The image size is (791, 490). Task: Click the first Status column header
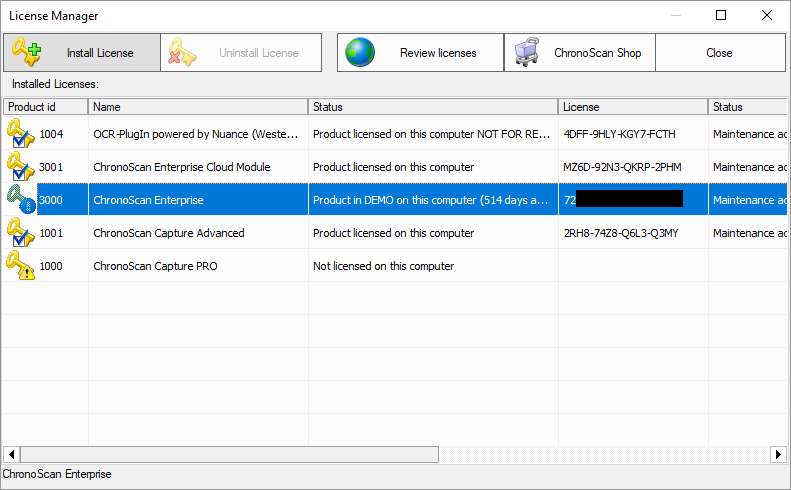click(433, 107)
